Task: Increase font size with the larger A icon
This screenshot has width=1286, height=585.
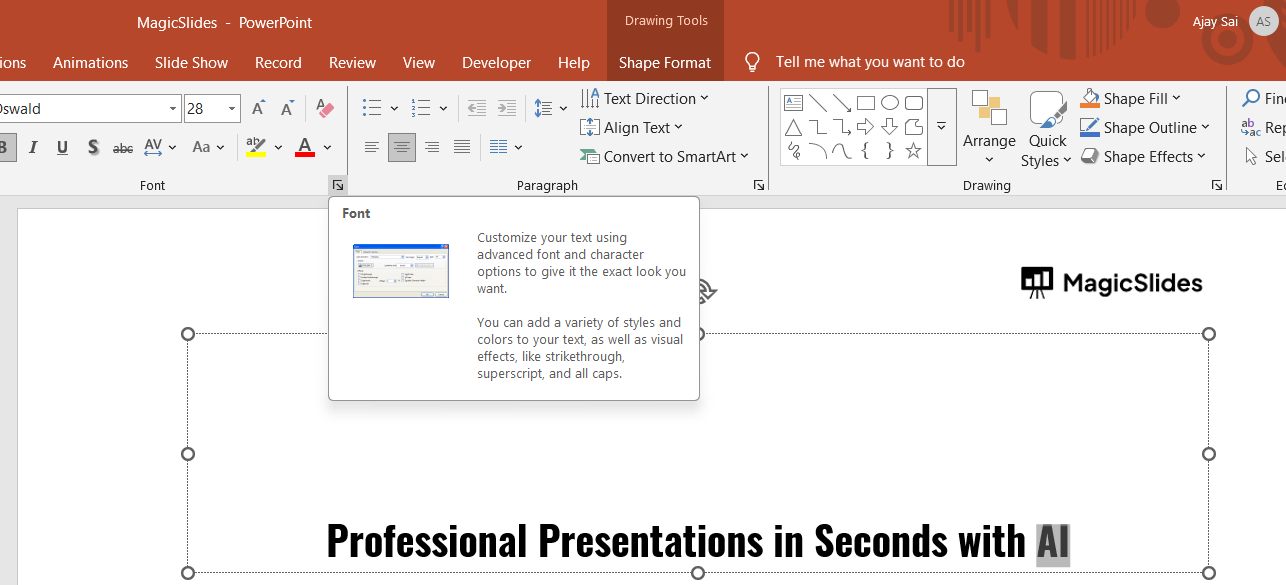Action: pyautogui.click(x=259, y=108)
